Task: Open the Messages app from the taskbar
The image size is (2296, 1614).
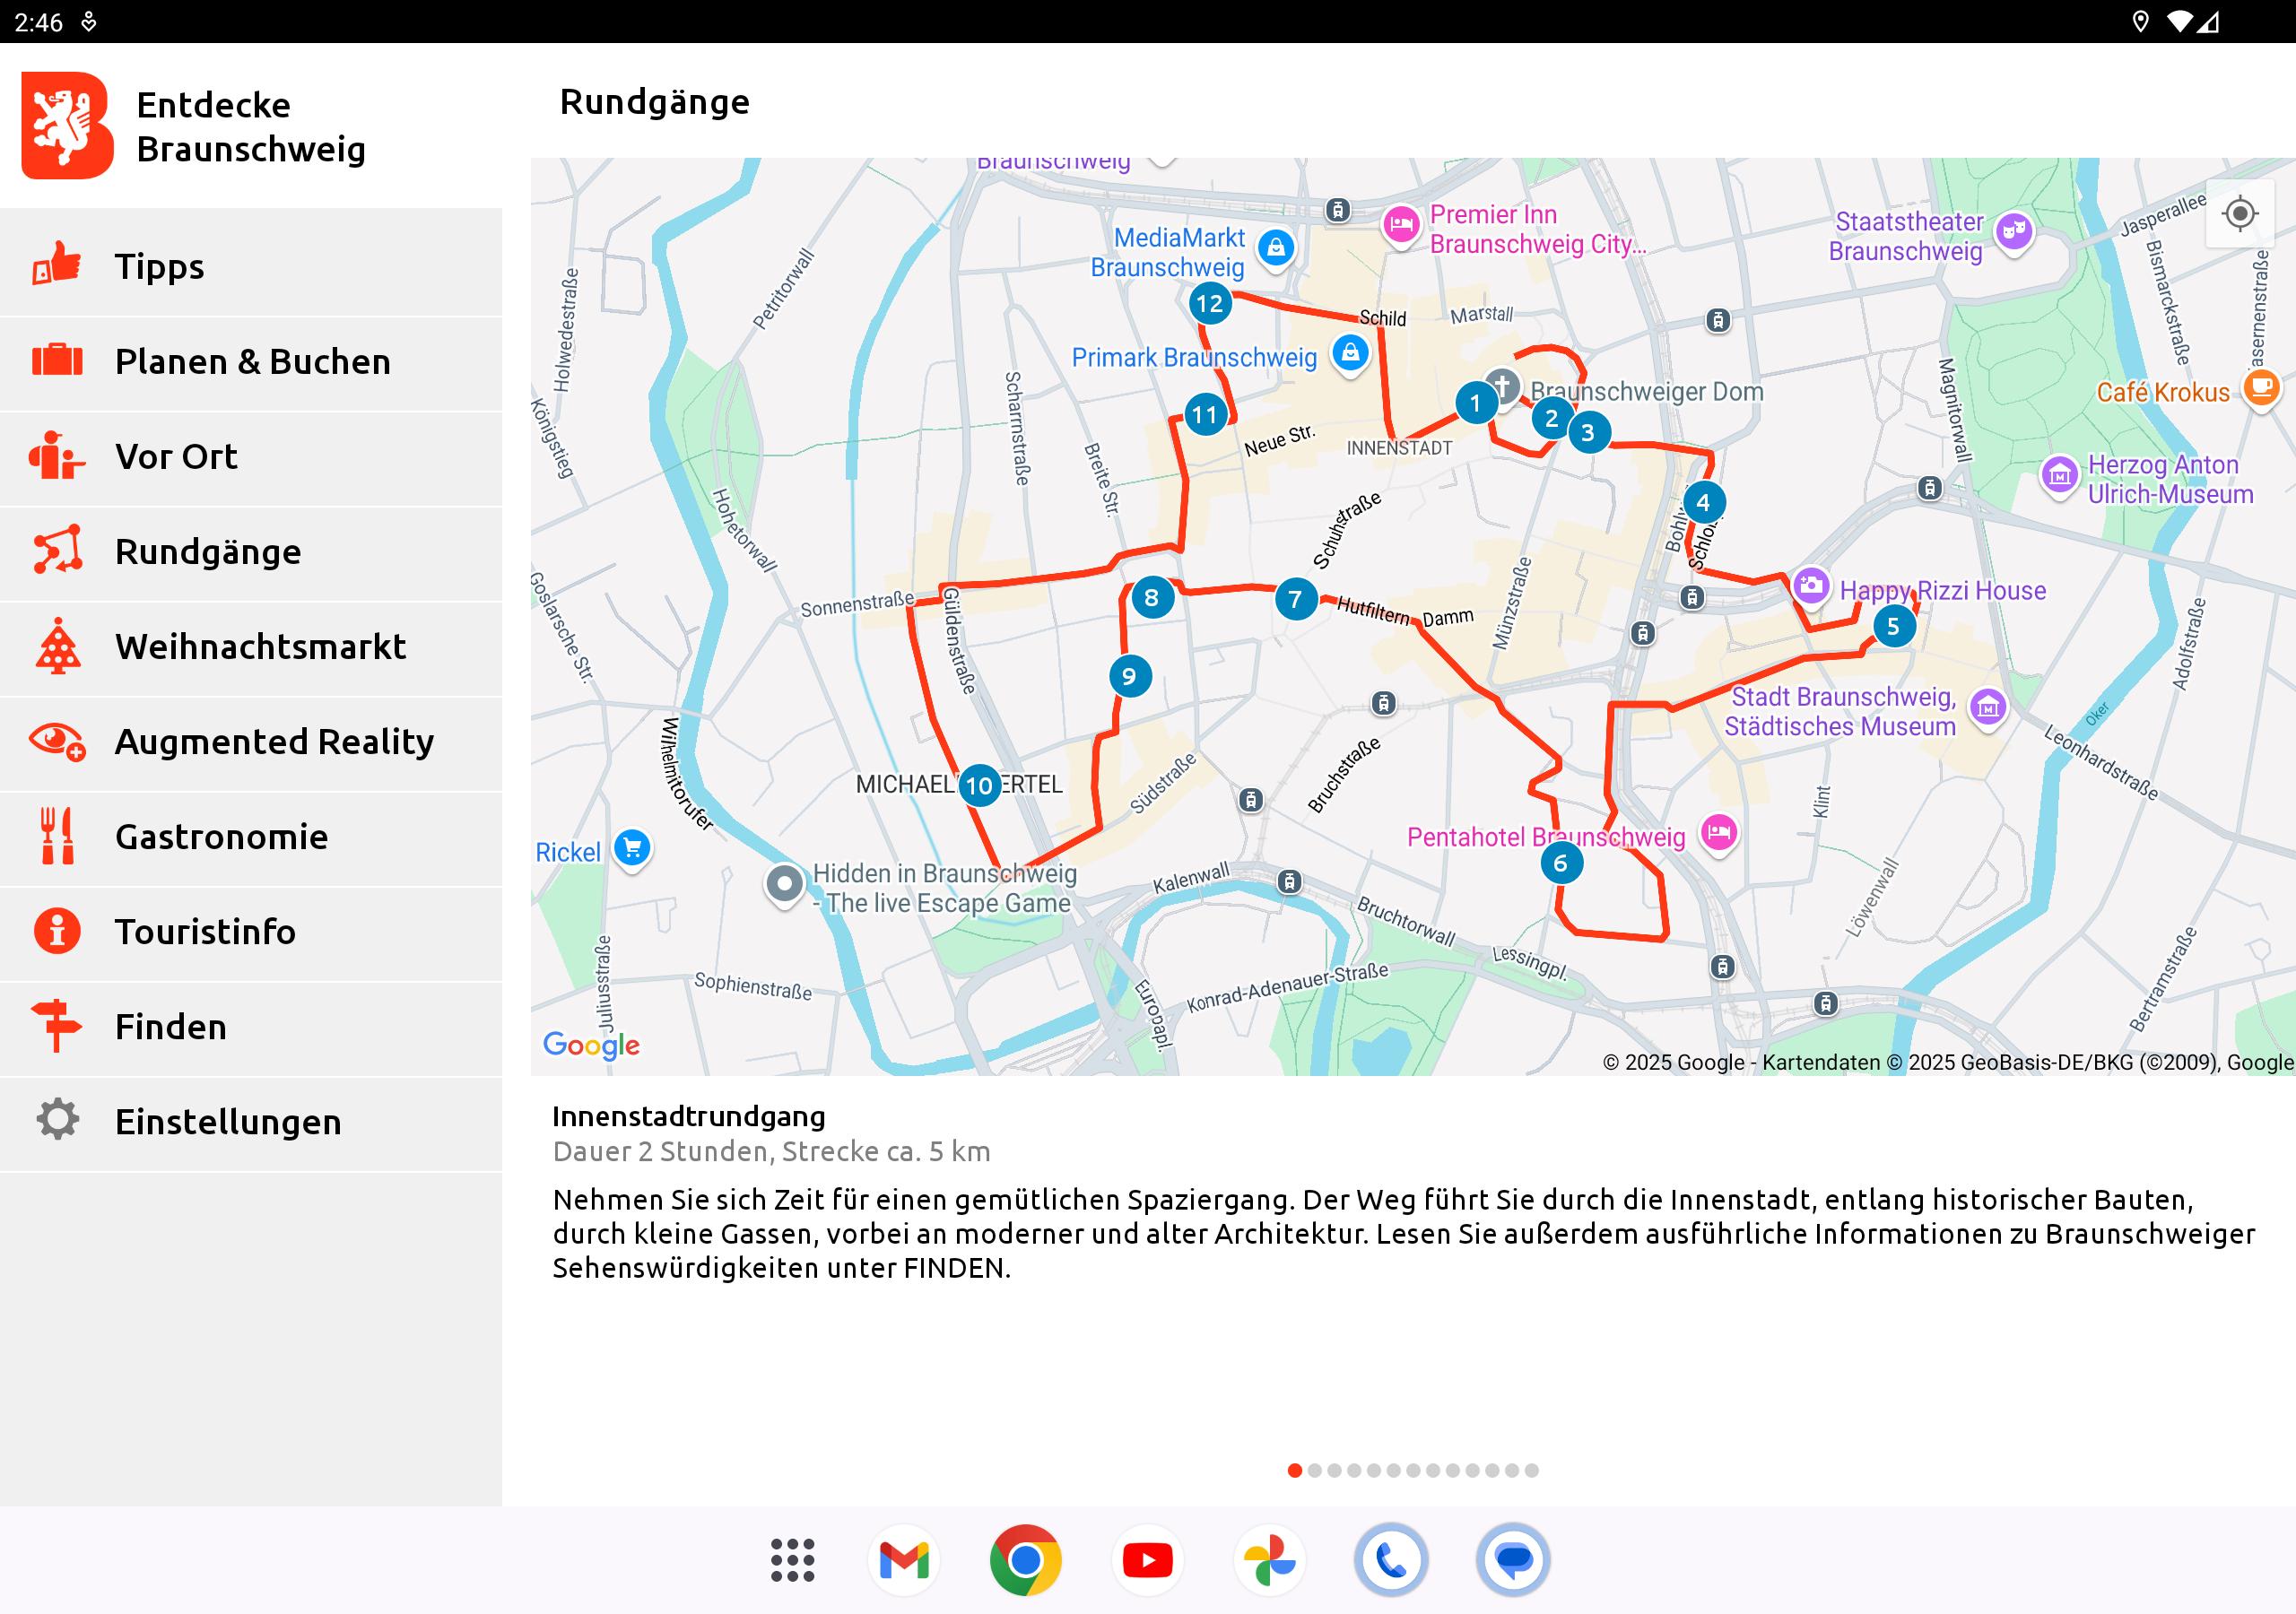Action: pos(1513,1560)
